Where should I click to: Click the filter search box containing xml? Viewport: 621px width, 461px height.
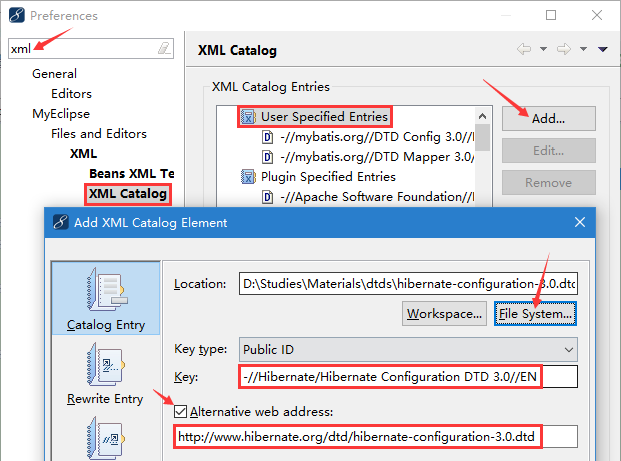point(91,49)
